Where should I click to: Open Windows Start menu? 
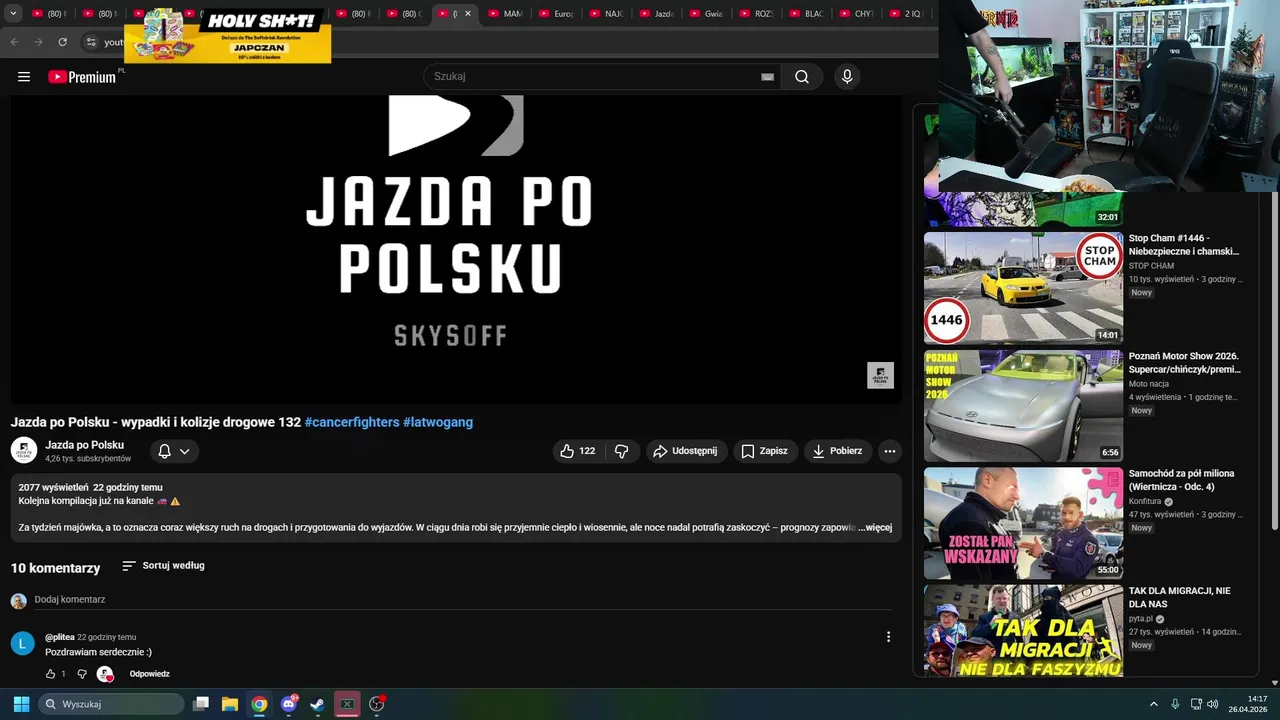21,704
